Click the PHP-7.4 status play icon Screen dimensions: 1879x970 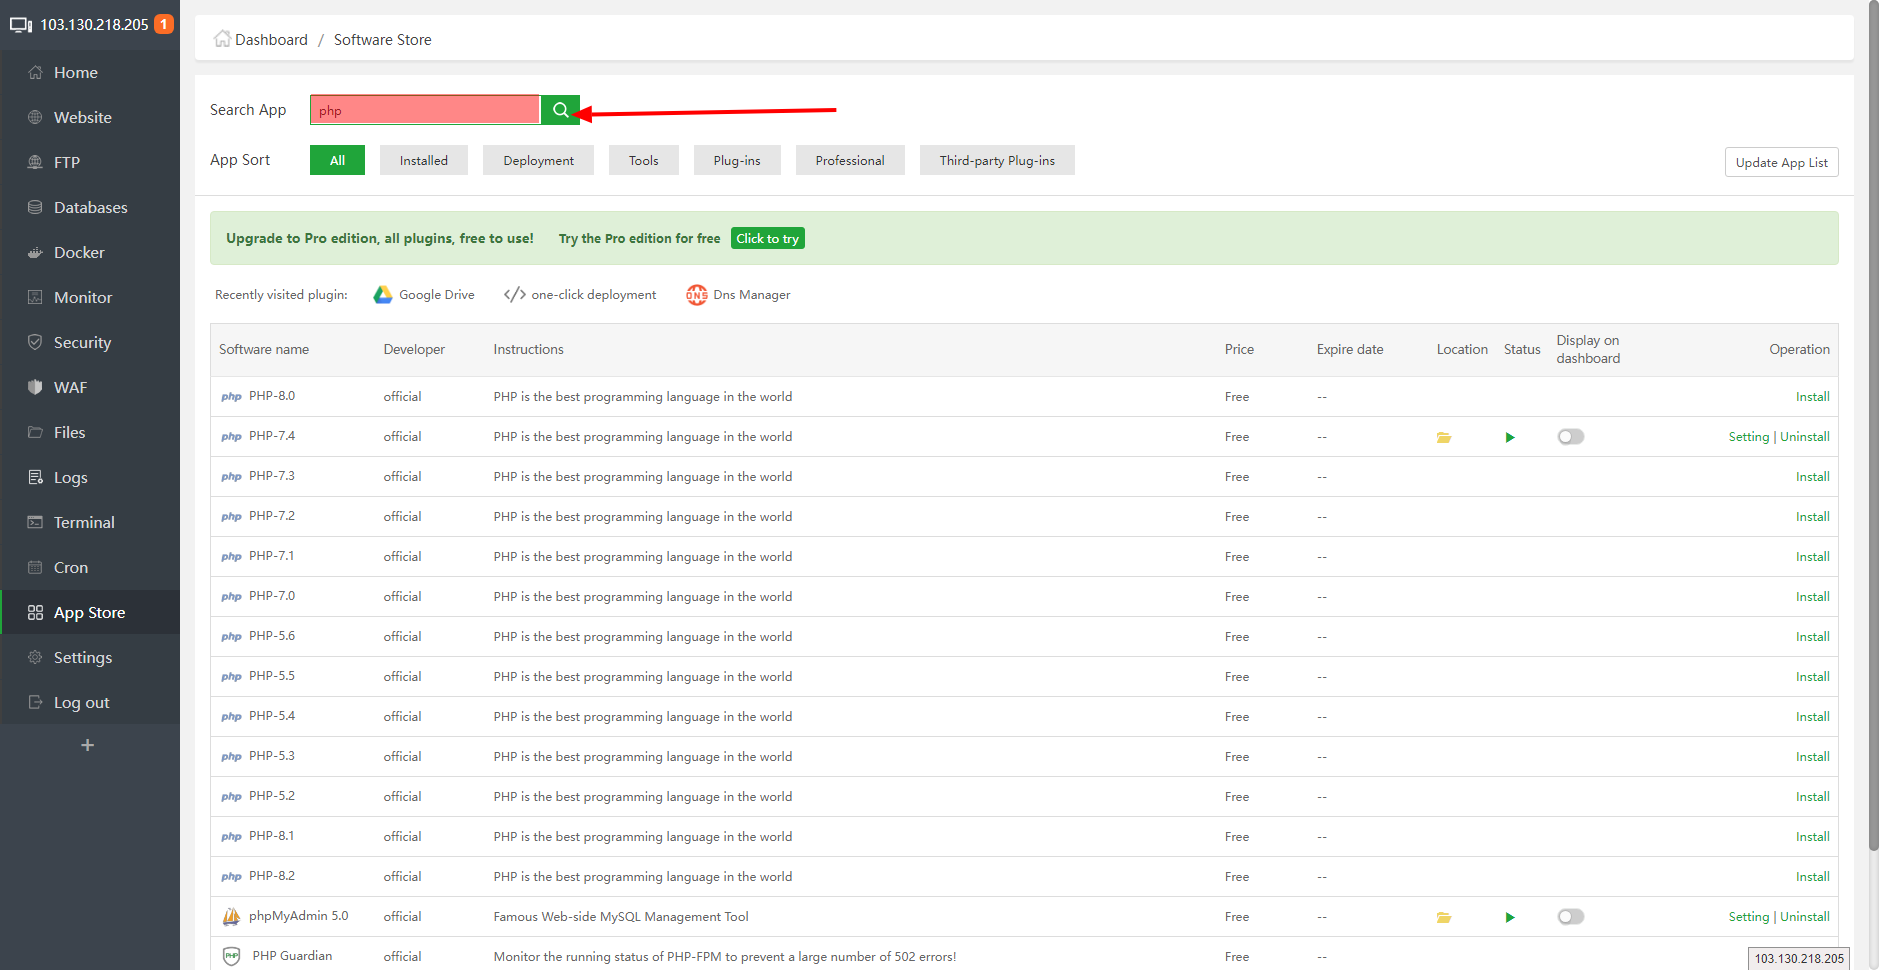pos(1510,437)
